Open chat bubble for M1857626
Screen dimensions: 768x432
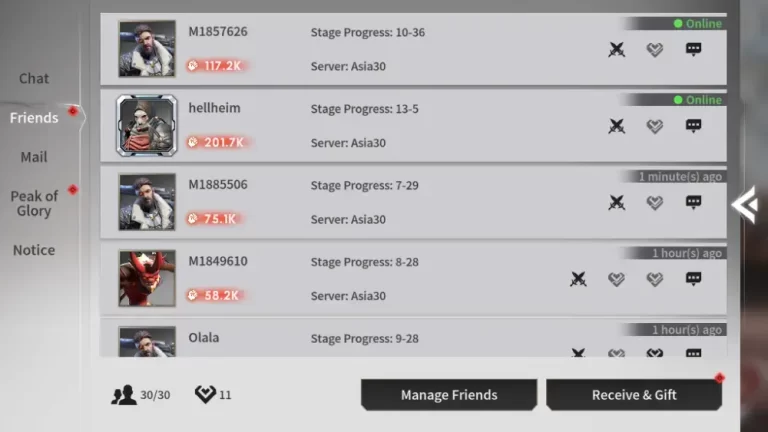click(x=693, y=49)
